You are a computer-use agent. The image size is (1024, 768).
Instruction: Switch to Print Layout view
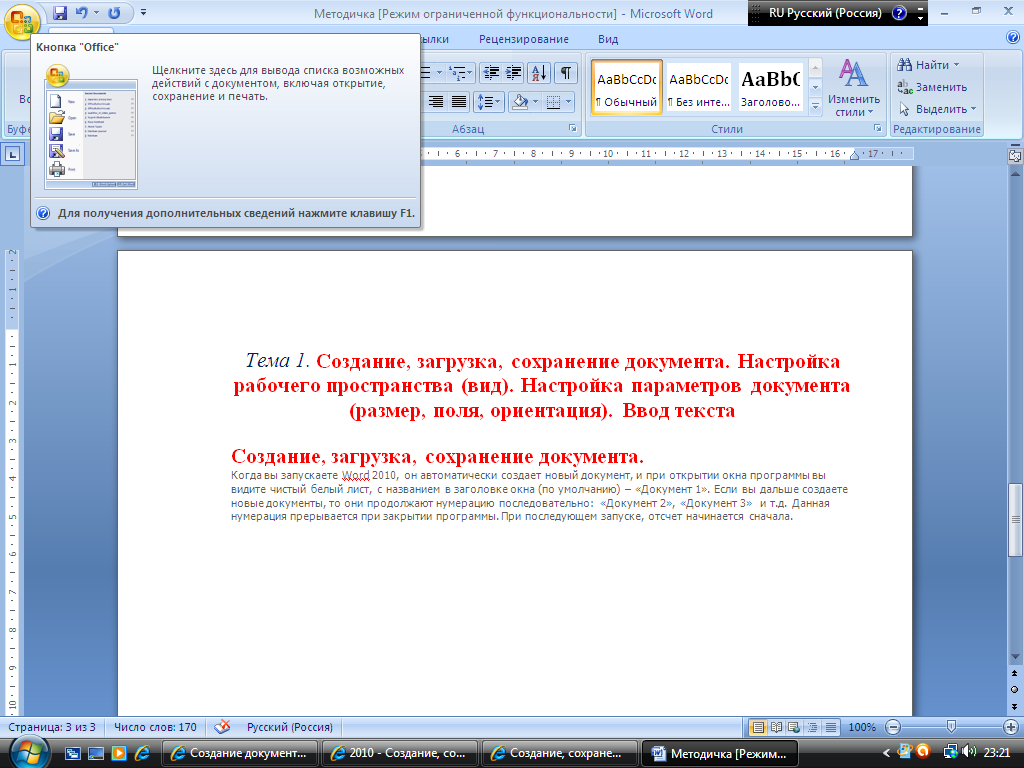click(x=758, y=727)
